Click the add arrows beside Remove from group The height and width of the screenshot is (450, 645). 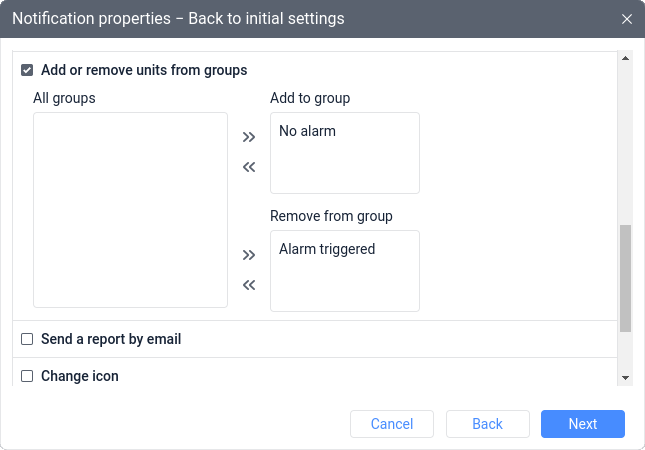[249, 255]
